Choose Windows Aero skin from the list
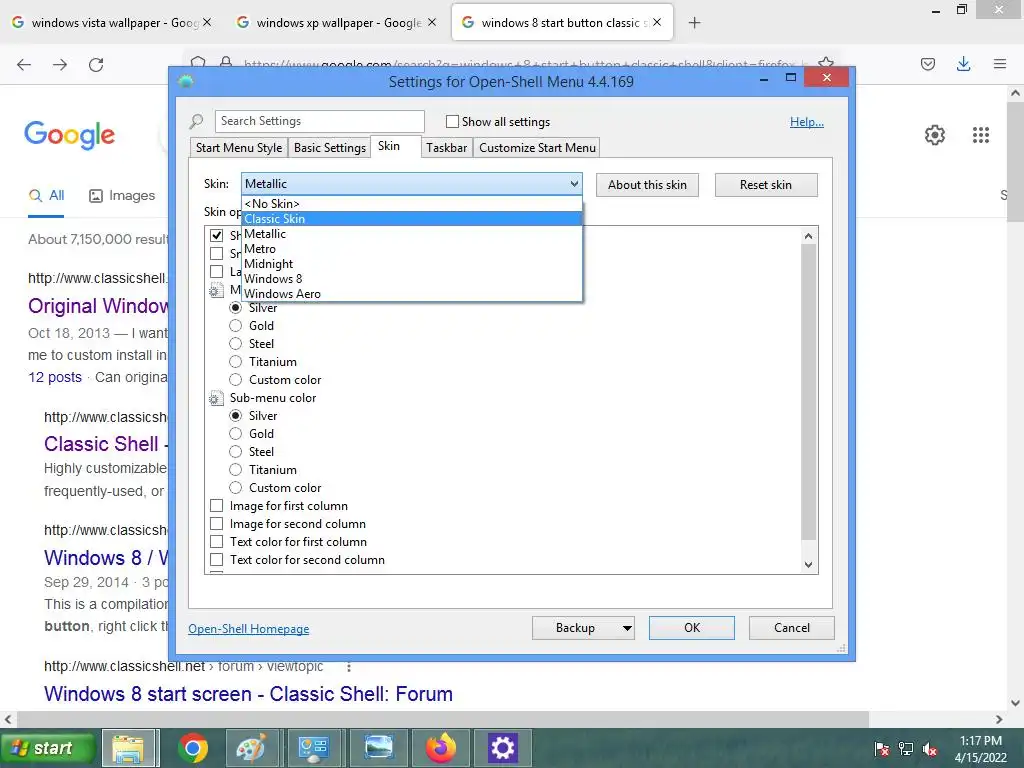The image size is (1024, 768). (411, 294)
